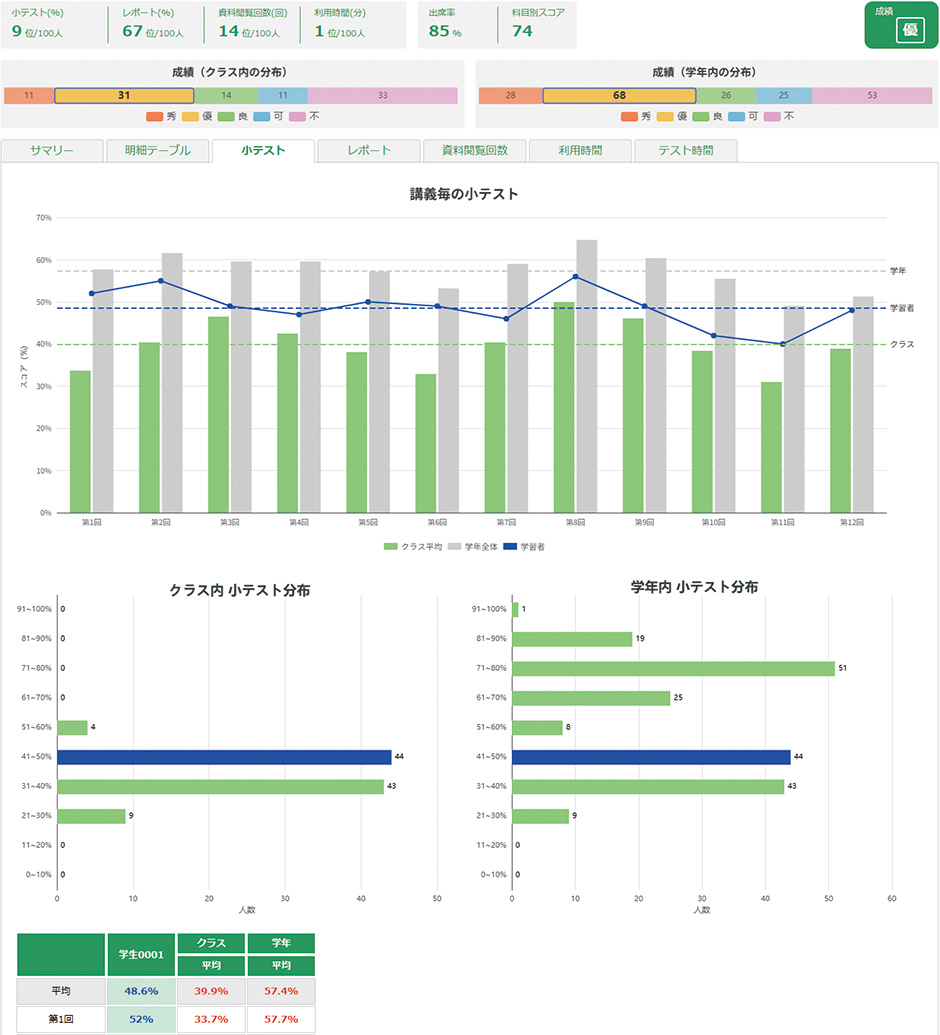This screenshot has width=940, height=1035.
Task: Switch to the 利用時間 tab
Action: (x=580, y=151)
